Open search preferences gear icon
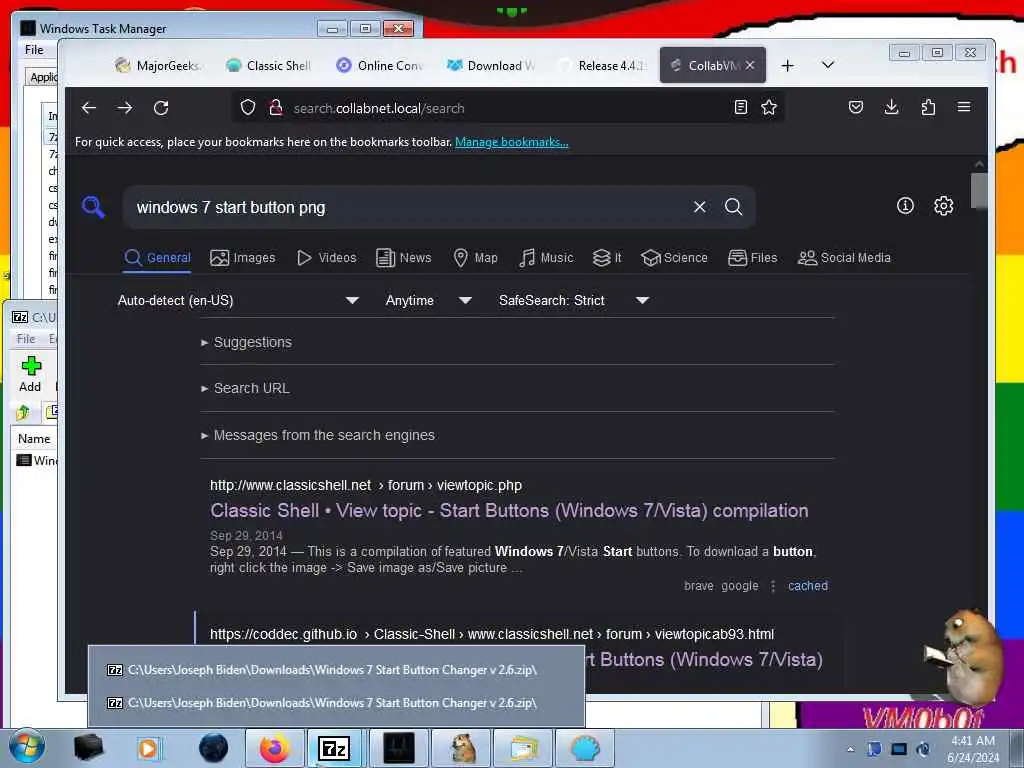This screenshot has width=1024, height=768. [x=943, y=206]
